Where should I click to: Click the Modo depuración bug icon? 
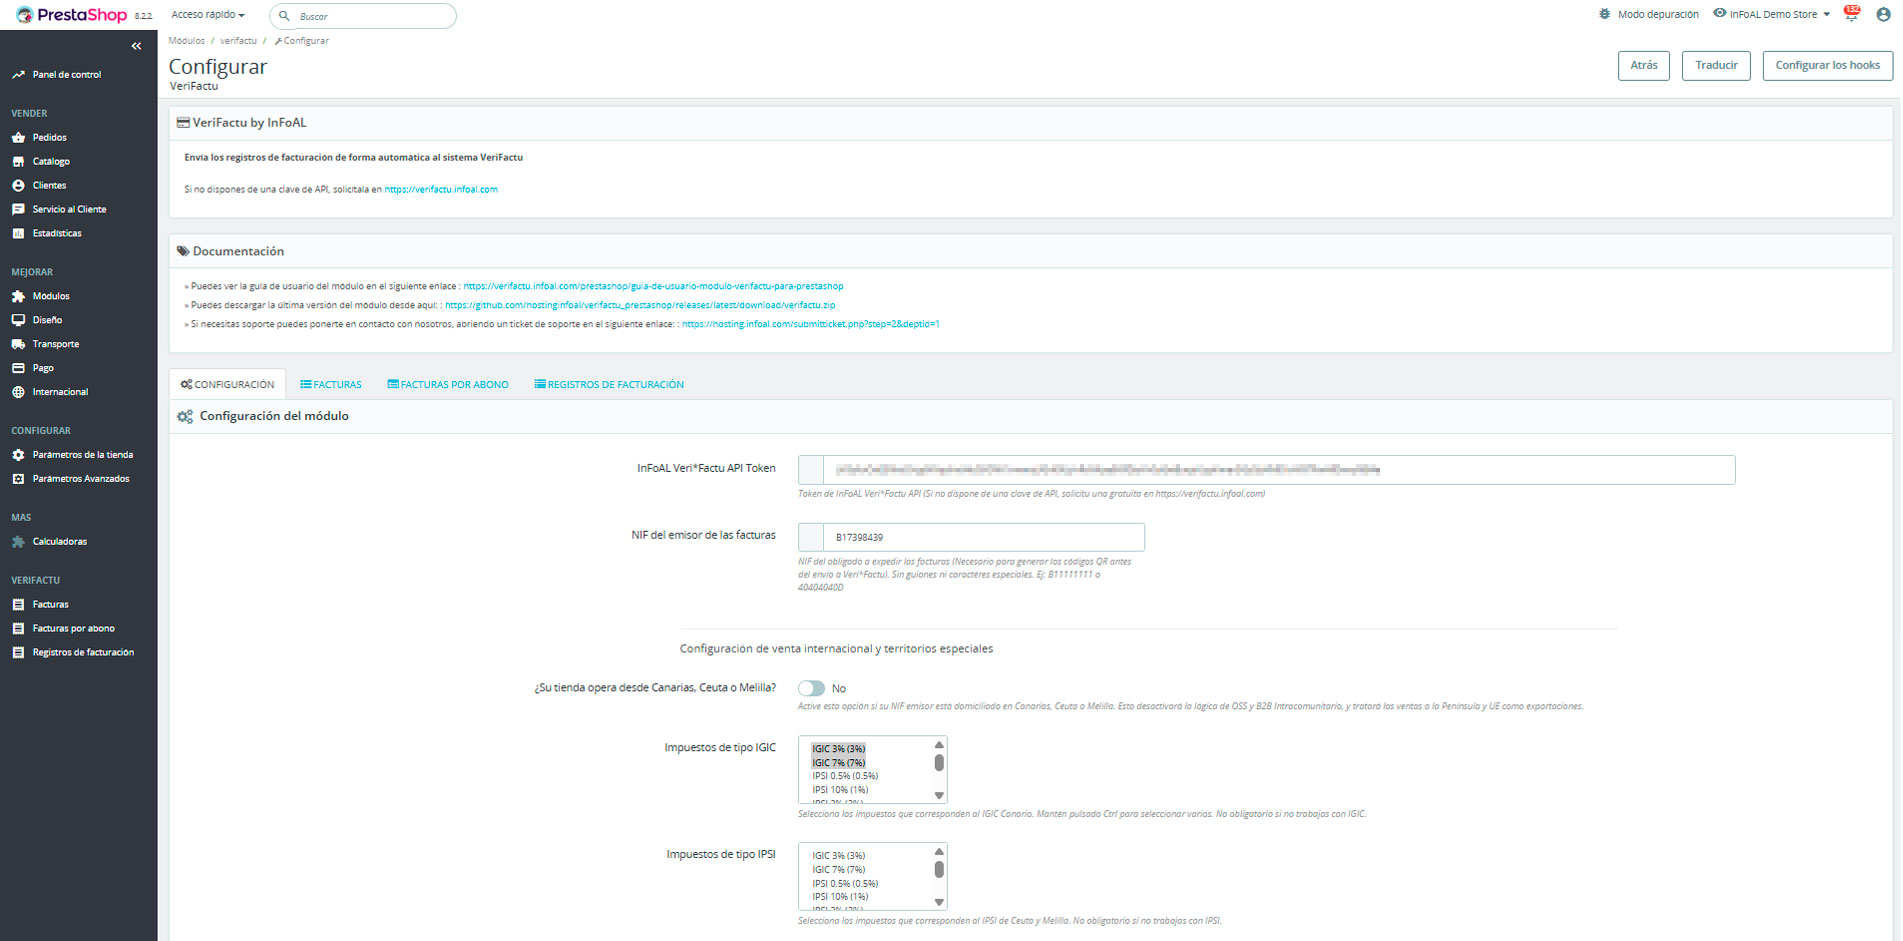(1605, 14)
